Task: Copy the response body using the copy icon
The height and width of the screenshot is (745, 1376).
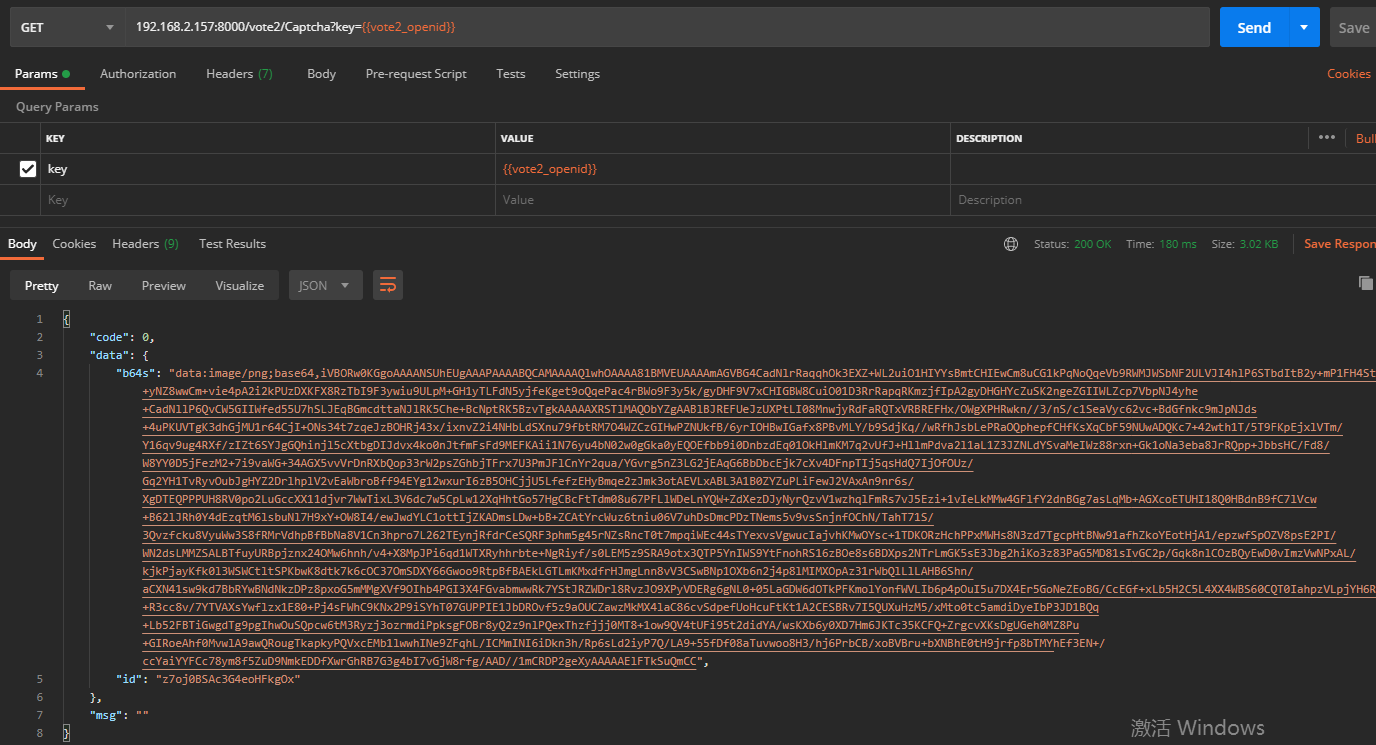Action: click(1366, 283)
